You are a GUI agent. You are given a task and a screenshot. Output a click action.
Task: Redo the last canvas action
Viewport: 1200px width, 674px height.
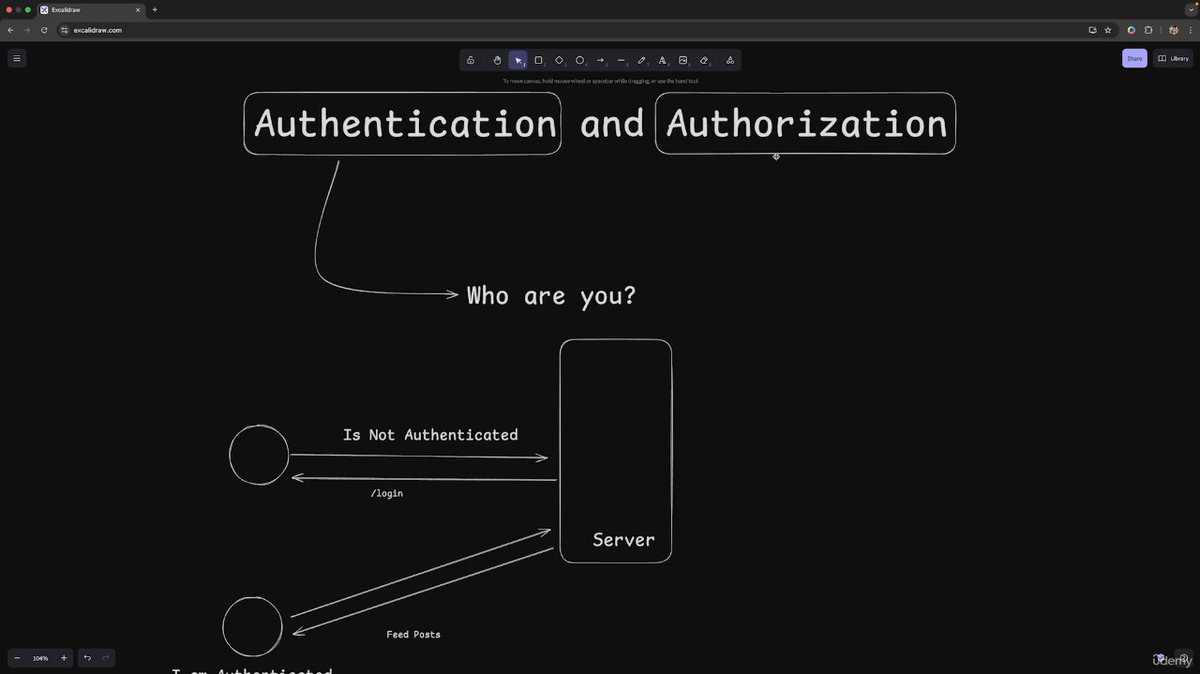pyautogui.click(x=106, y=658)
